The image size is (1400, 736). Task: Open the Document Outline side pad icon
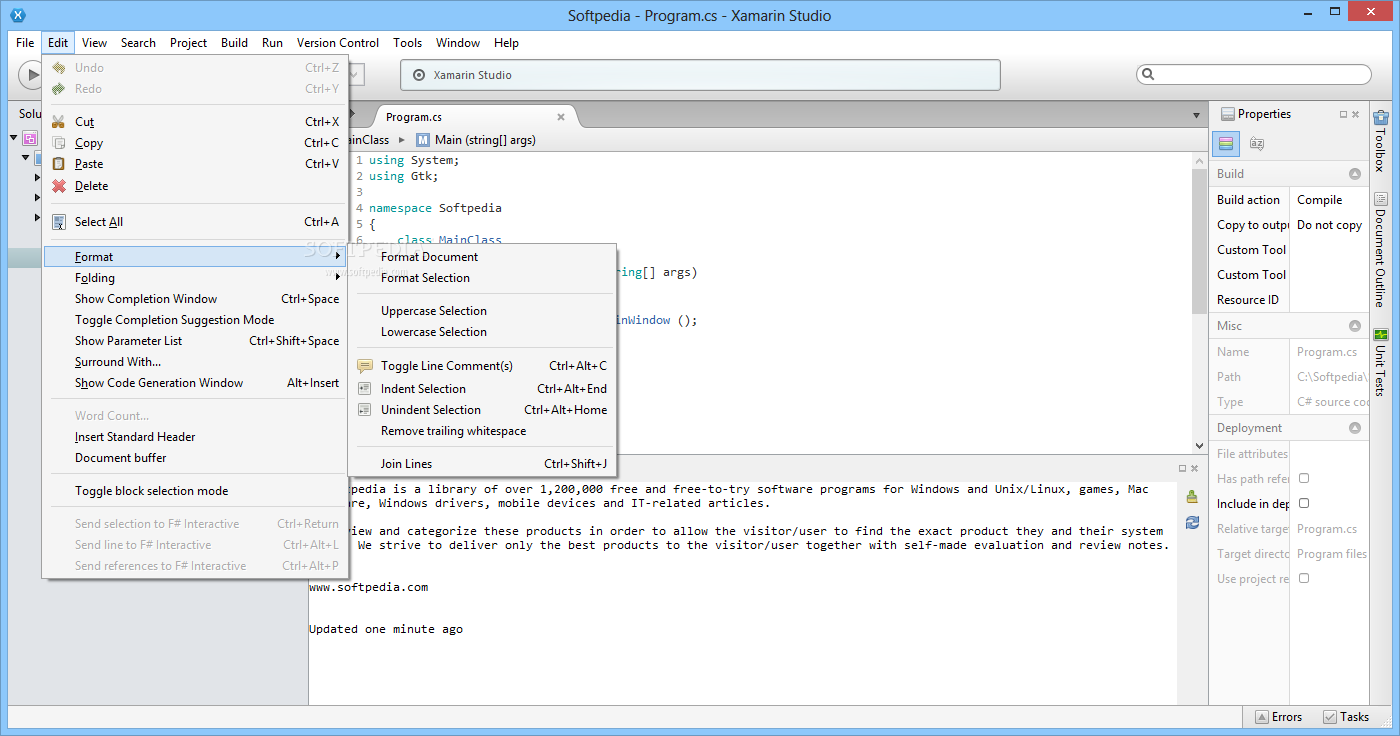point(1381,199)
